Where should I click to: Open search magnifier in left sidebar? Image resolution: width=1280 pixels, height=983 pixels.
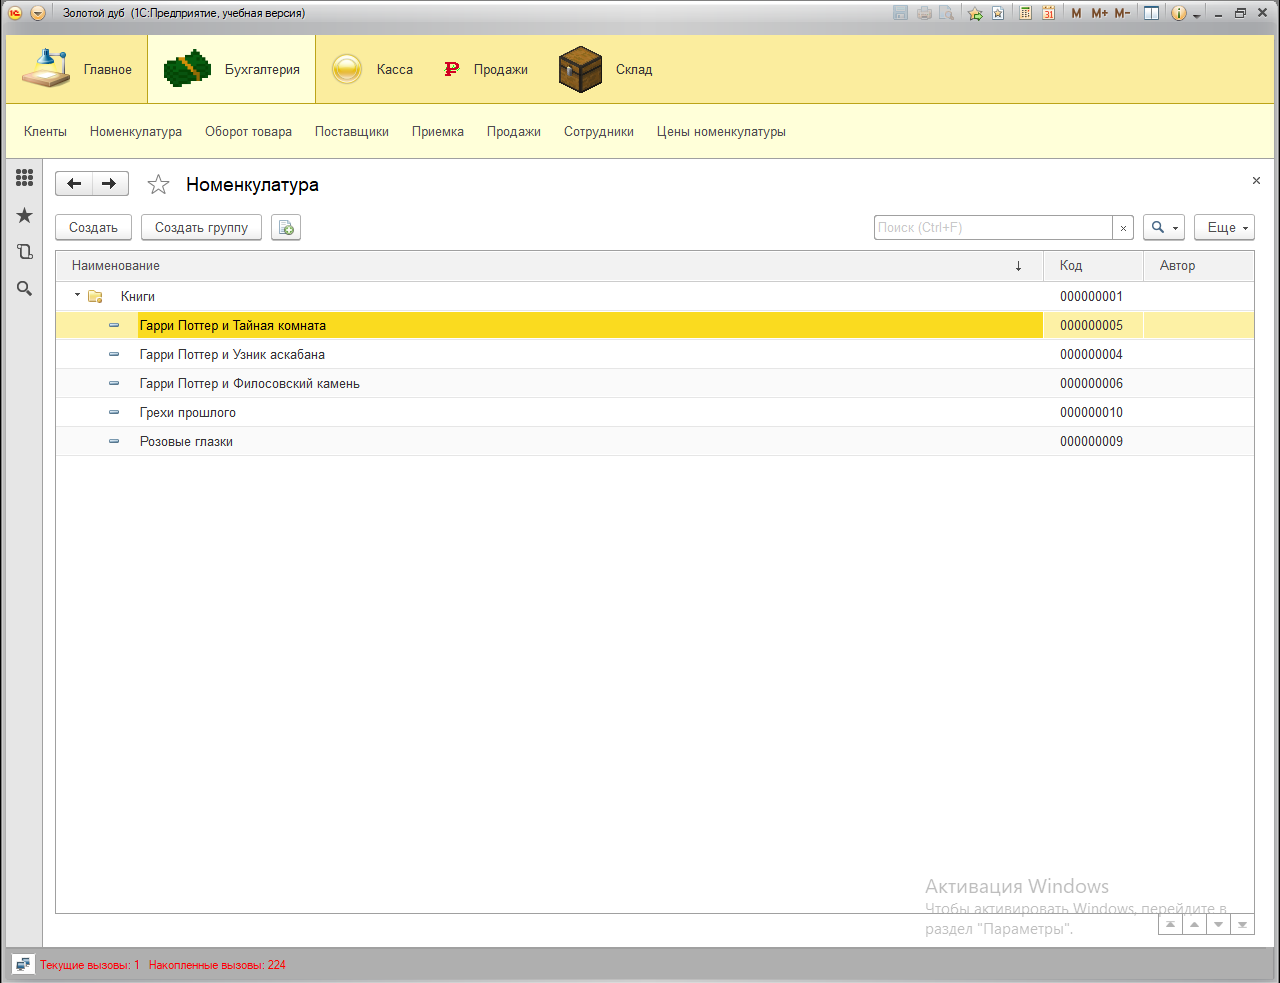(x=24, y=289)
